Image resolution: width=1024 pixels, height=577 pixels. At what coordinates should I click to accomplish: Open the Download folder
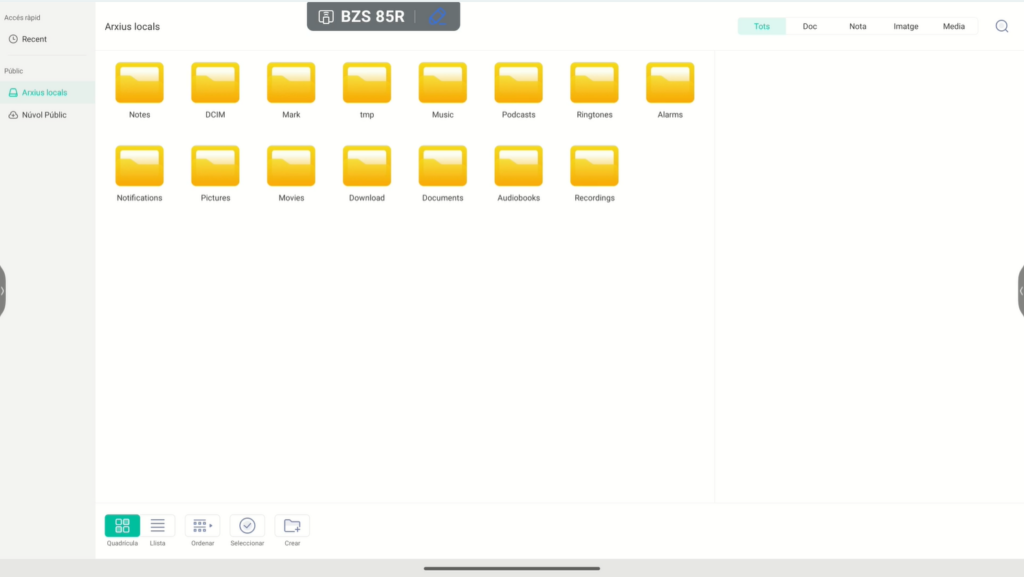click(x=367, y=167)
